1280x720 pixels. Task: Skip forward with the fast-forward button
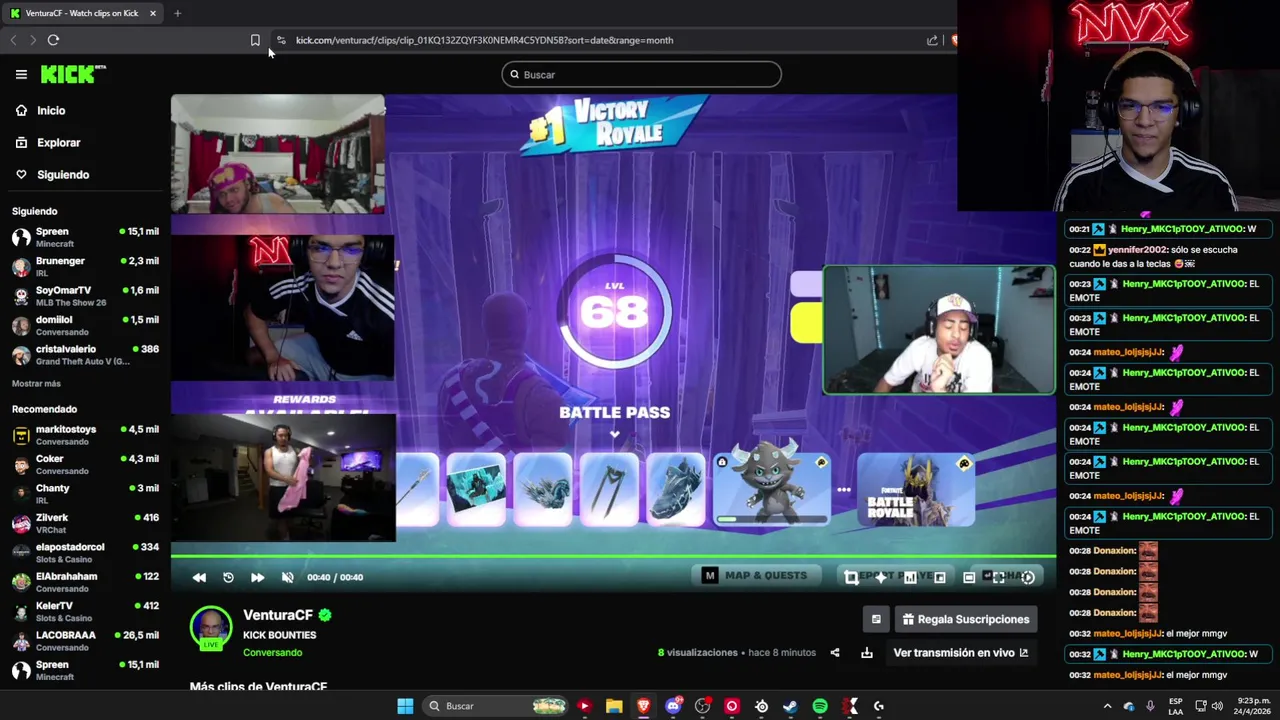257,577
